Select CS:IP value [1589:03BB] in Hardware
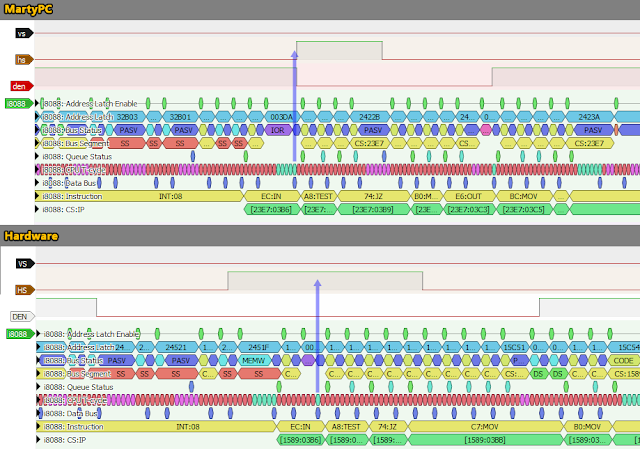Viewport: 640px width, 449px height. point(485,440)
